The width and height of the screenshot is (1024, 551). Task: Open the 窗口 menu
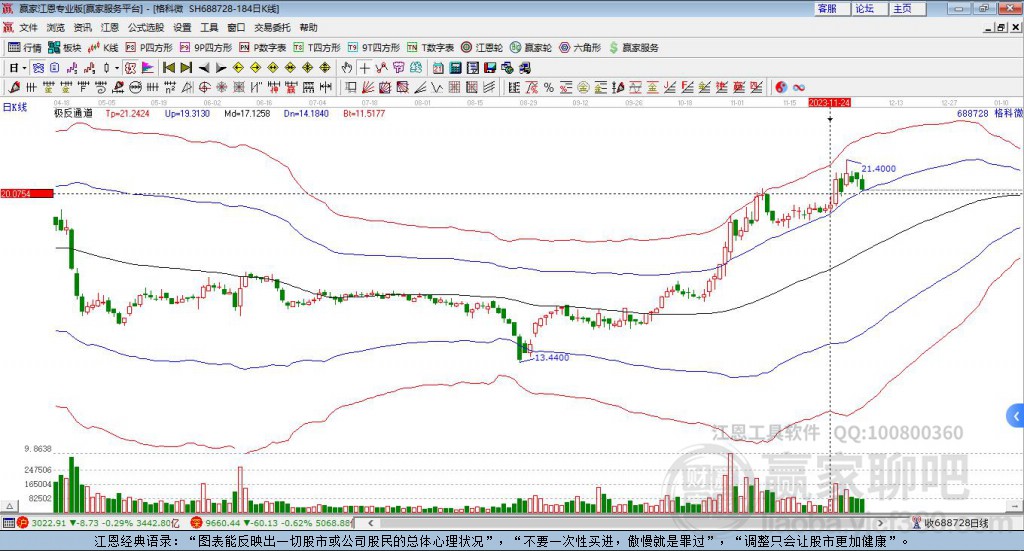point(236,27)
